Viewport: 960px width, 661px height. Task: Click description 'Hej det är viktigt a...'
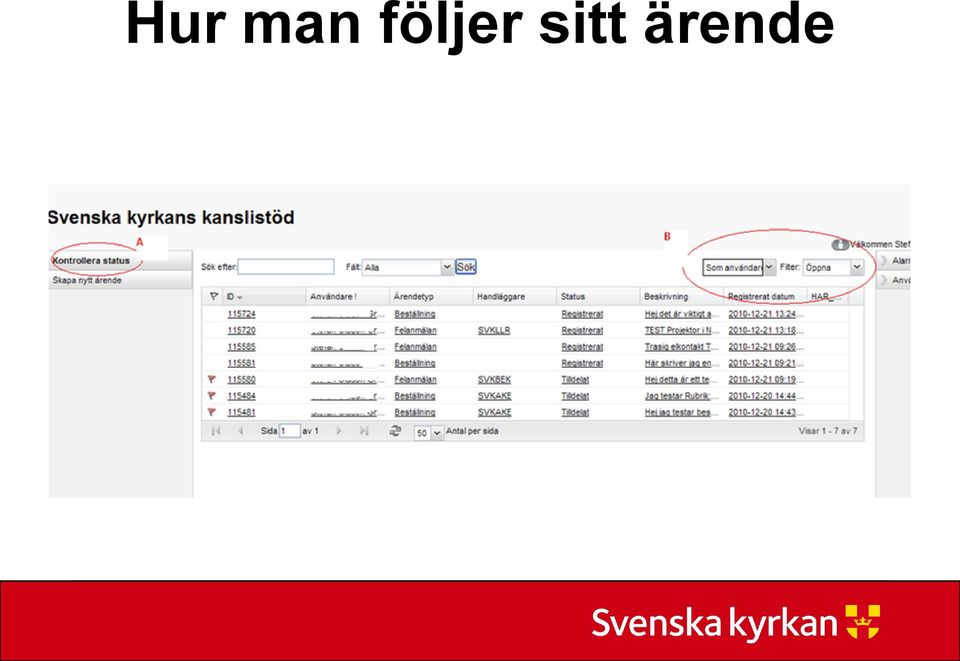pyautogui.click(x=682, y=314)
